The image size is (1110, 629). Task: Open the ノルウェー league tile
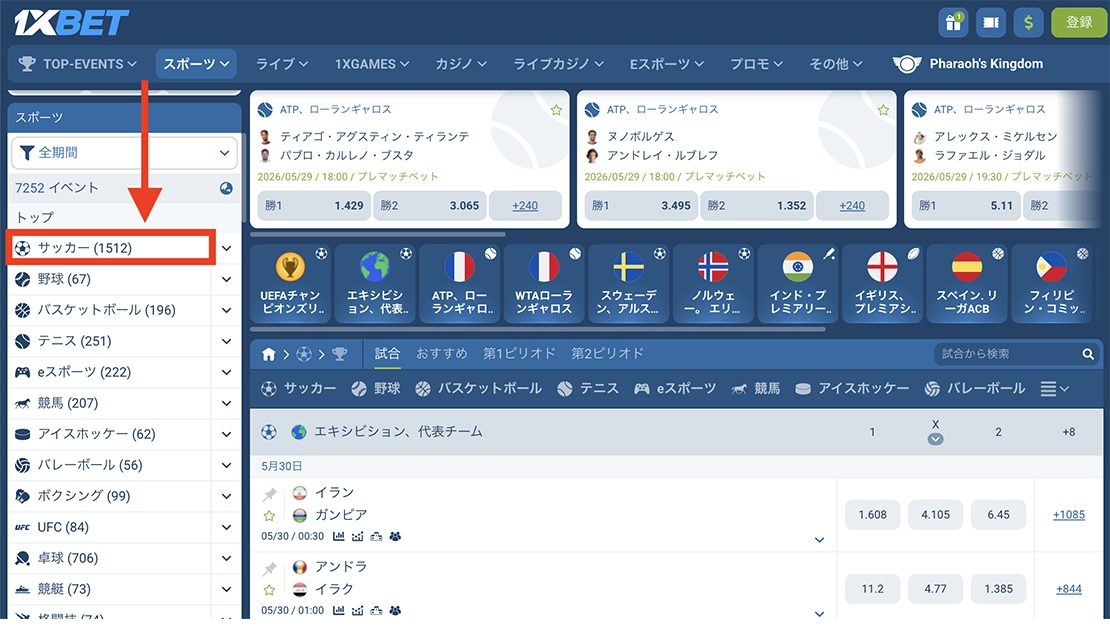pos(713,284)
